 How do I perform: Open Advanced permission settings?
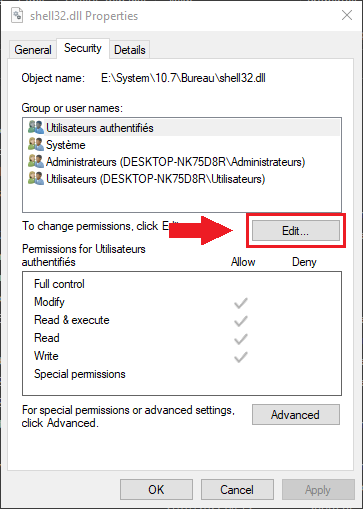(296, 415)
